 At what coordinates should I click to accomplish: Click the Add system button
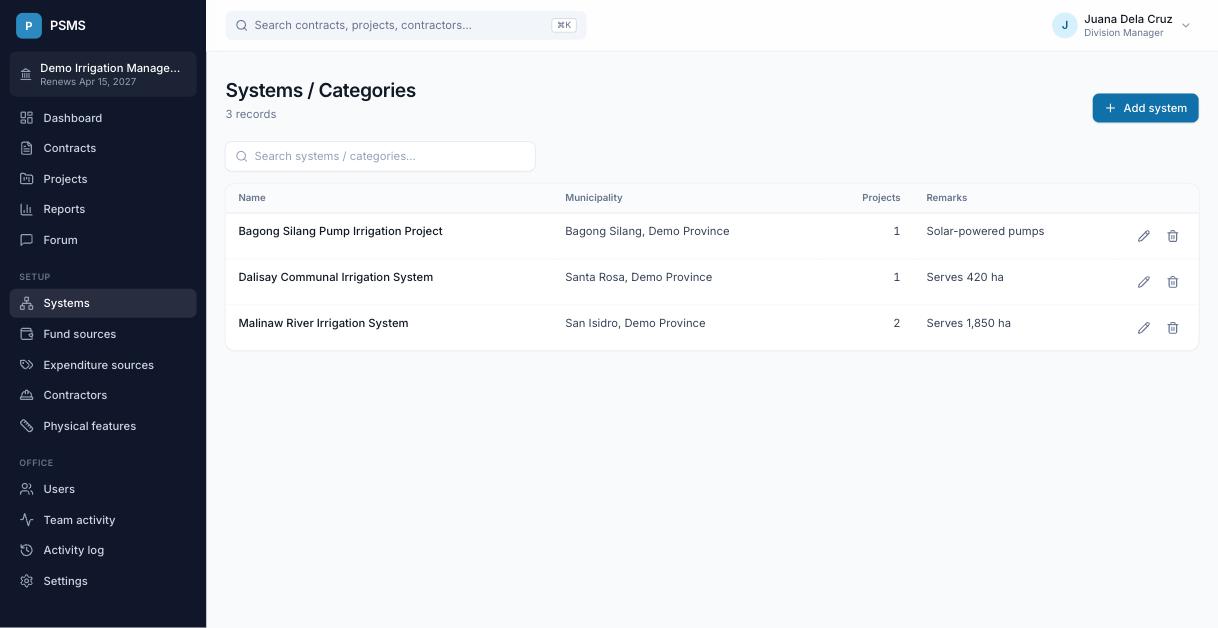[1145, 108]
